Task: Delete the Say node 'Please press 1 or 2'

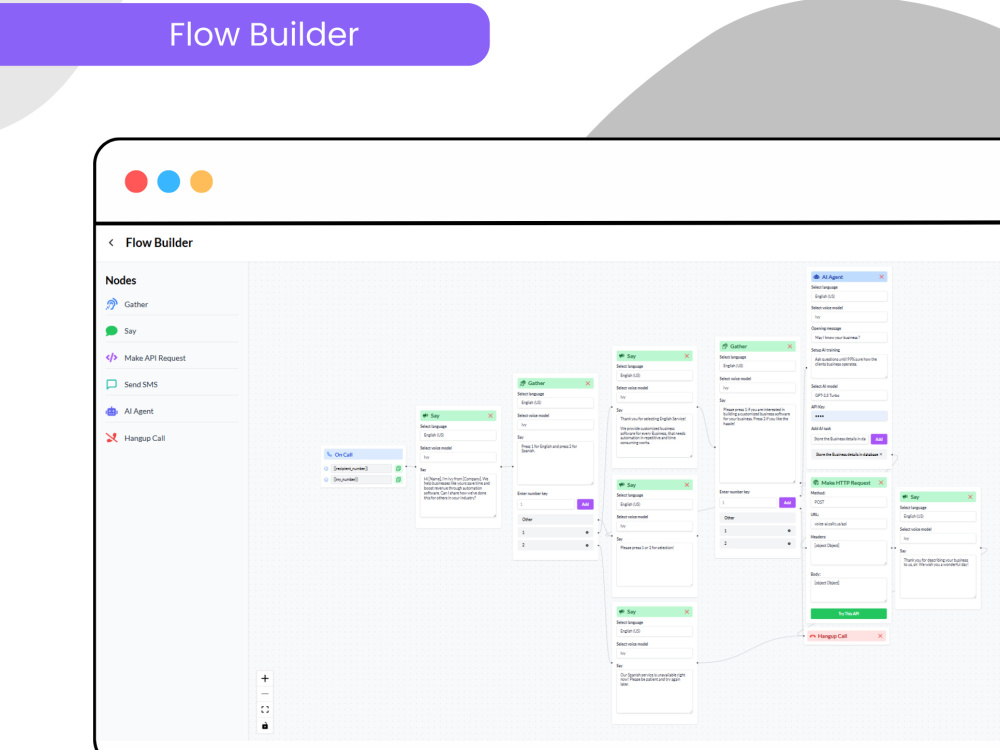Action: (687, 485)
